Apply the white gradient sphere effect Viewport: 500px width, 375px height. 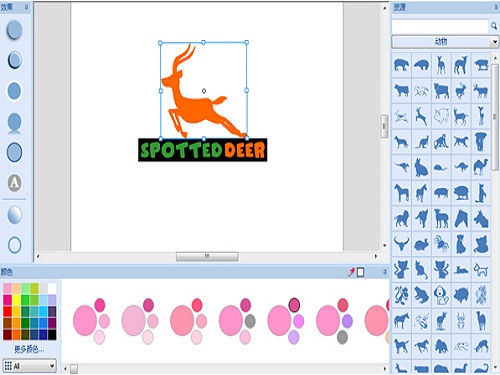click(x=14, y=215)
